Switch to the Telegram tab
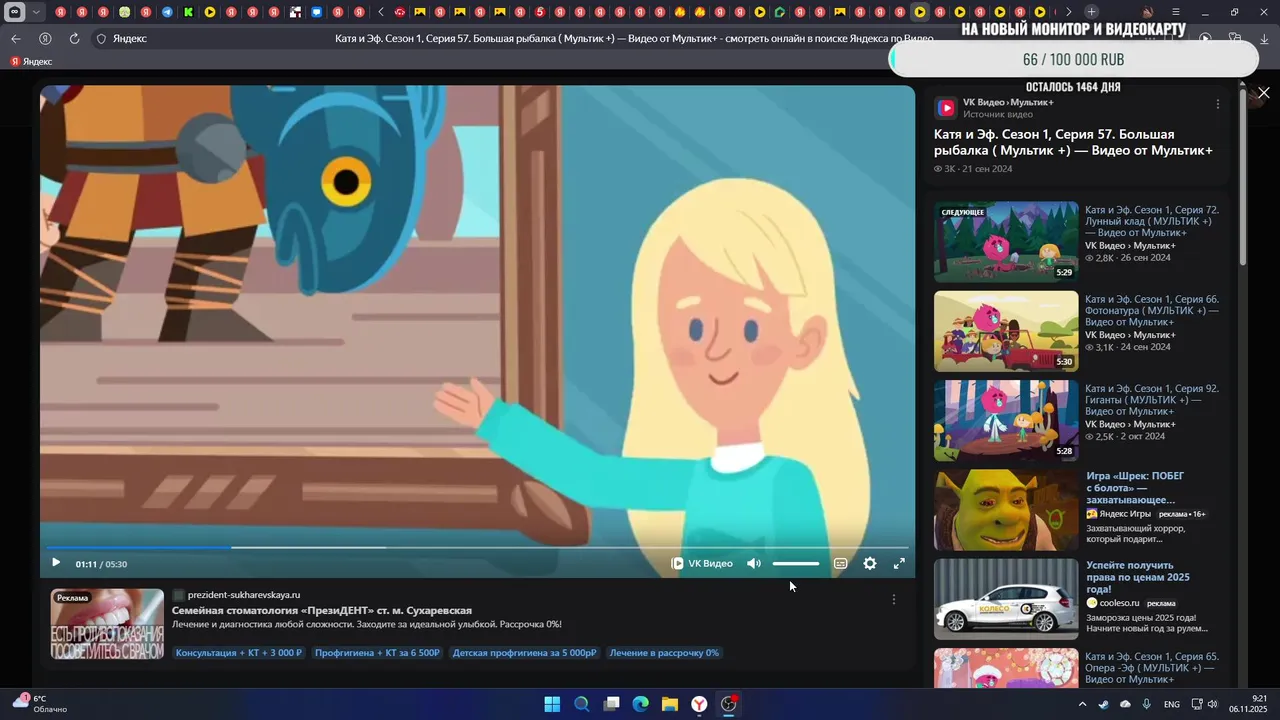 (166, 12)
